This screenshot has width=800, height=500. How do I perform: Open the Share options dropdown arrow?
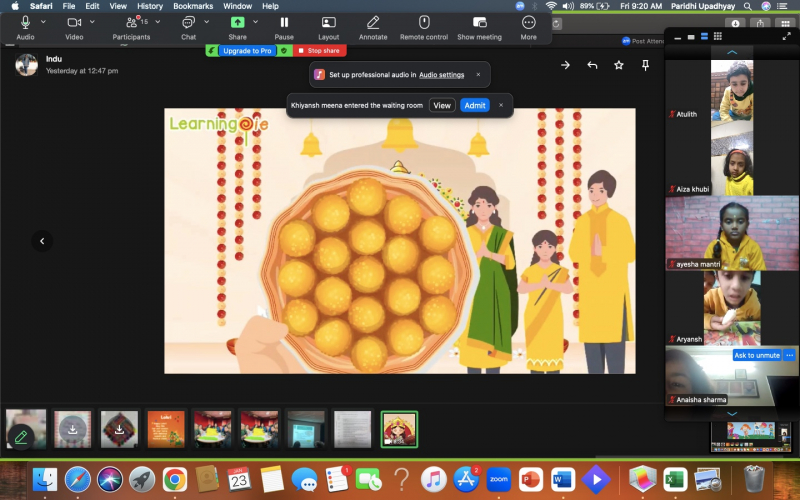[255, 21]
